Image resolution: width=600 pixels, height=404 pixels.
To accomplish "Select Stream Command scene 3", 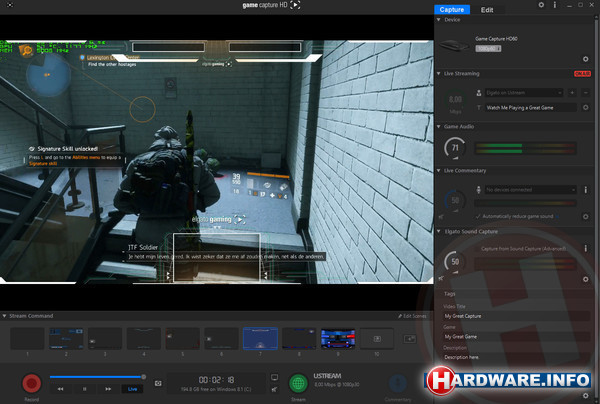I will [x=105, y=339].
